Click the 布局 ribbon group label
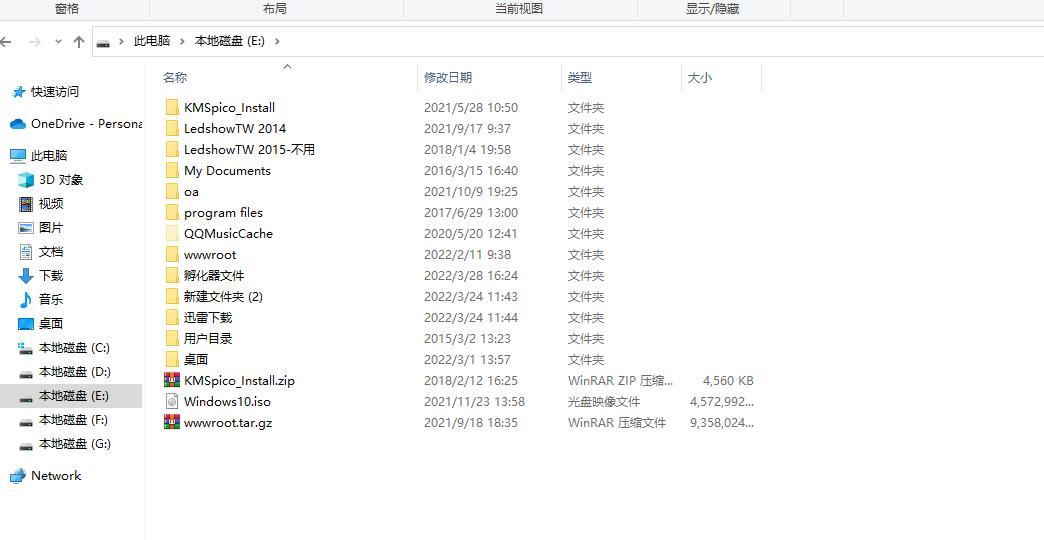1044x540 pixels. (x=275, y=9)
